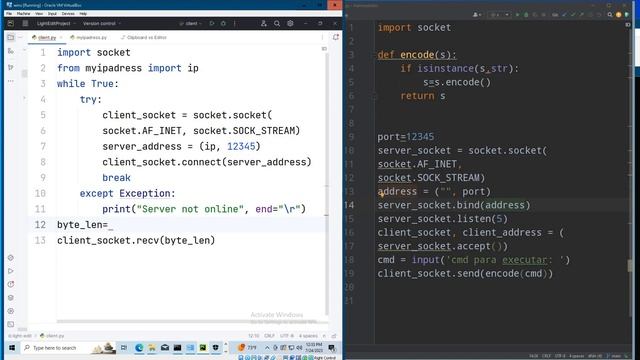Click the 'import socket' line in client.py

pos(94,53)
